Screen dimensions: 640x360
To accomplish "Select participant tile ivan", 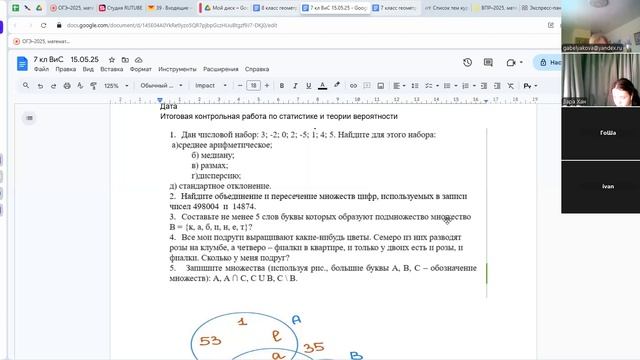I will pos(600,187).
